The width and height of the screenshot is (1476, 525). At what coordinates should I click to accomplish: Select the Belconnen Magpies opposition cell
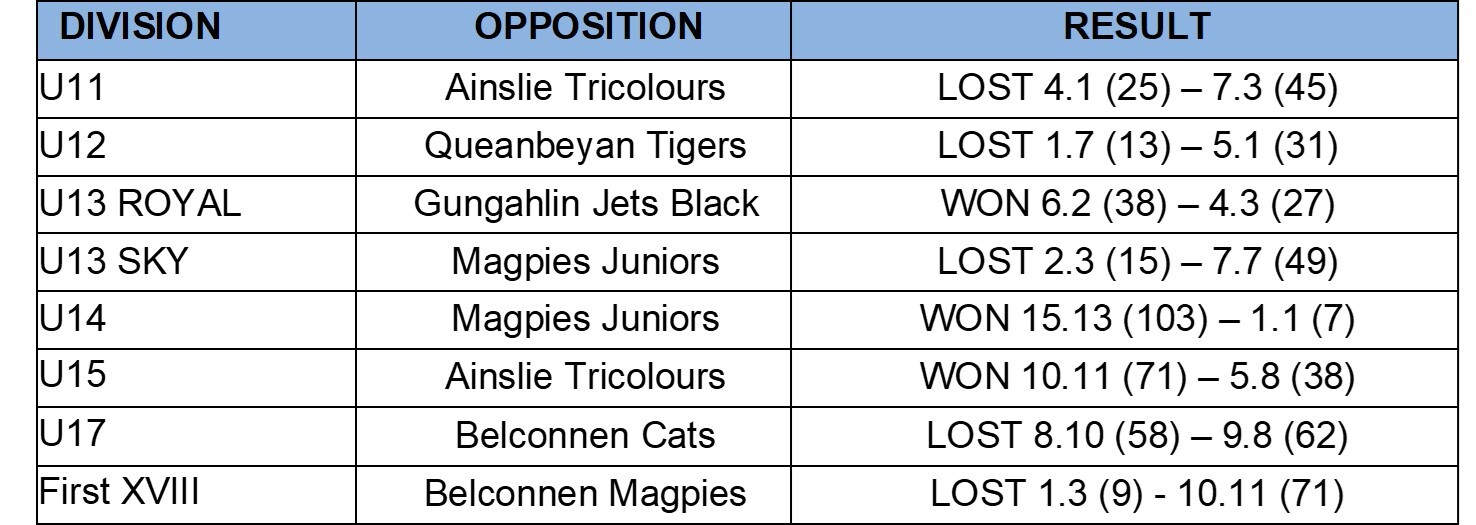point(585,494)
